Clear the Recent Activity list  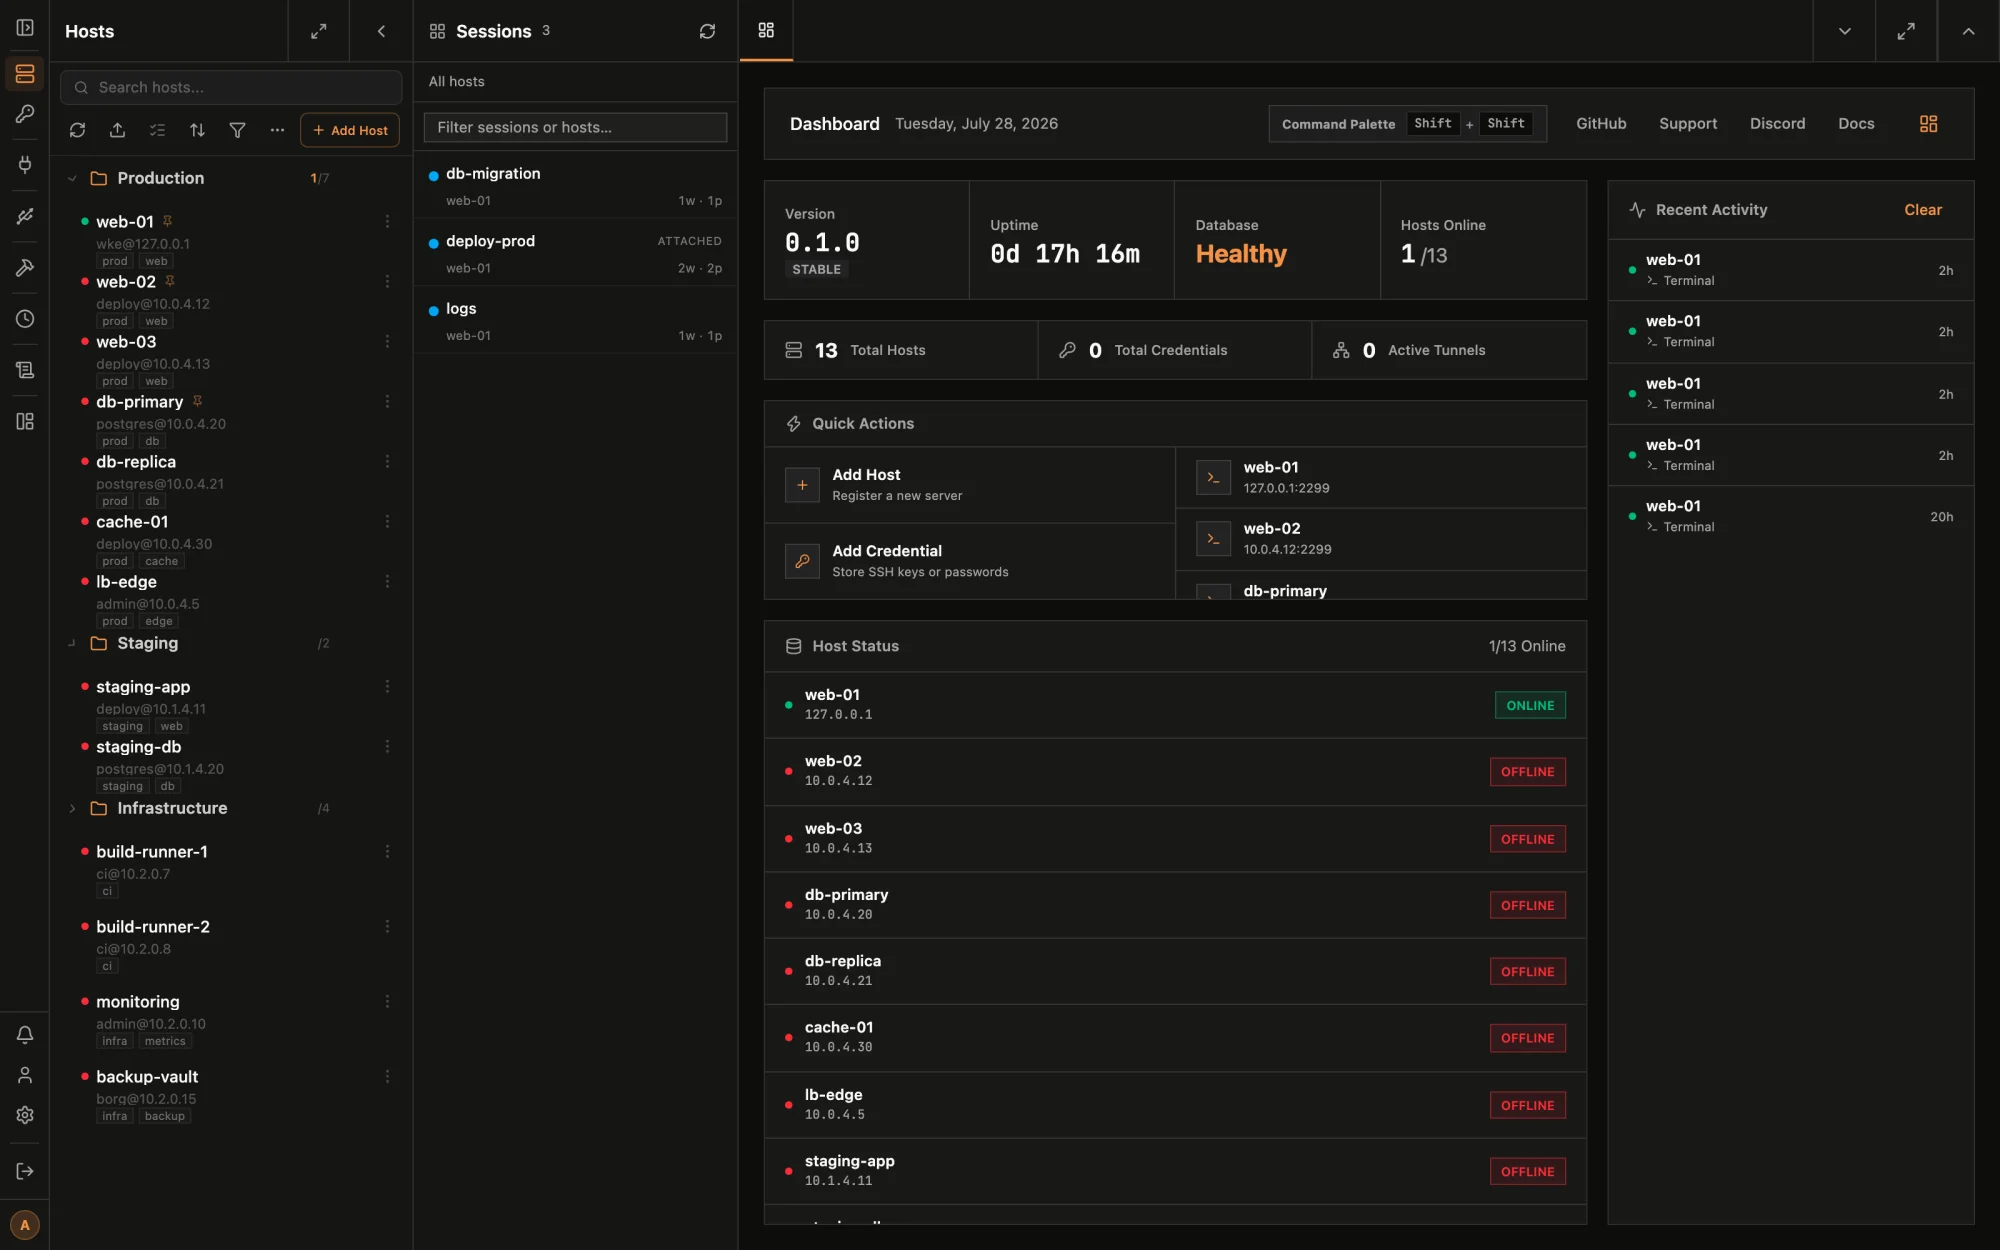tap(1922, 210)
